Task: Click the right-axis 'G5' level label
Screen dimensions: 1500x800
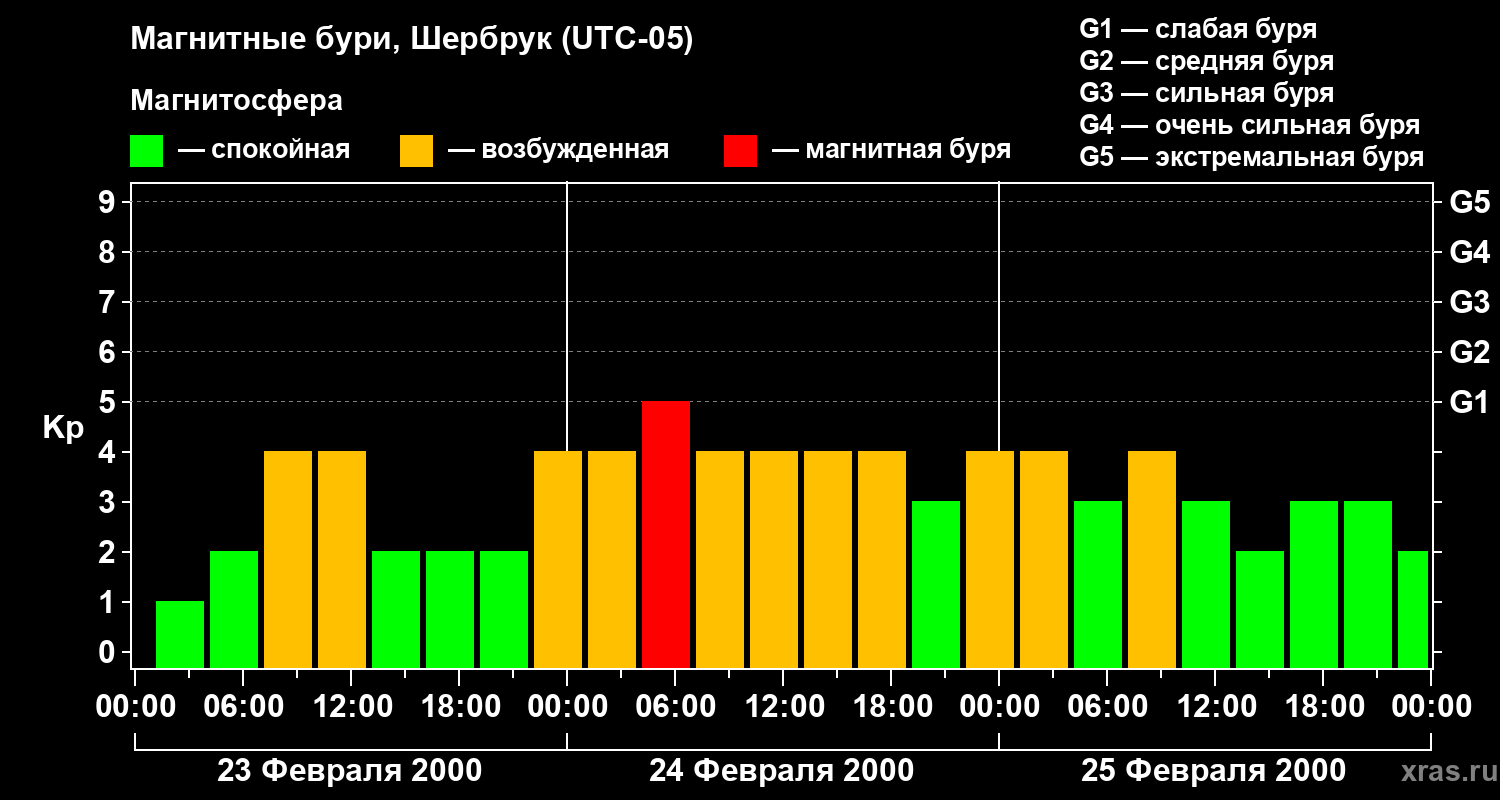Action: [x=1470, y=202]
